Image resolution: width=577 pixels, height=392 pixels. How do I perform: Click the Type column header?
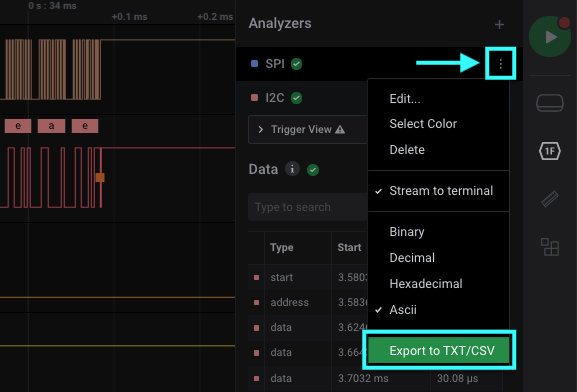pos(282,247)
